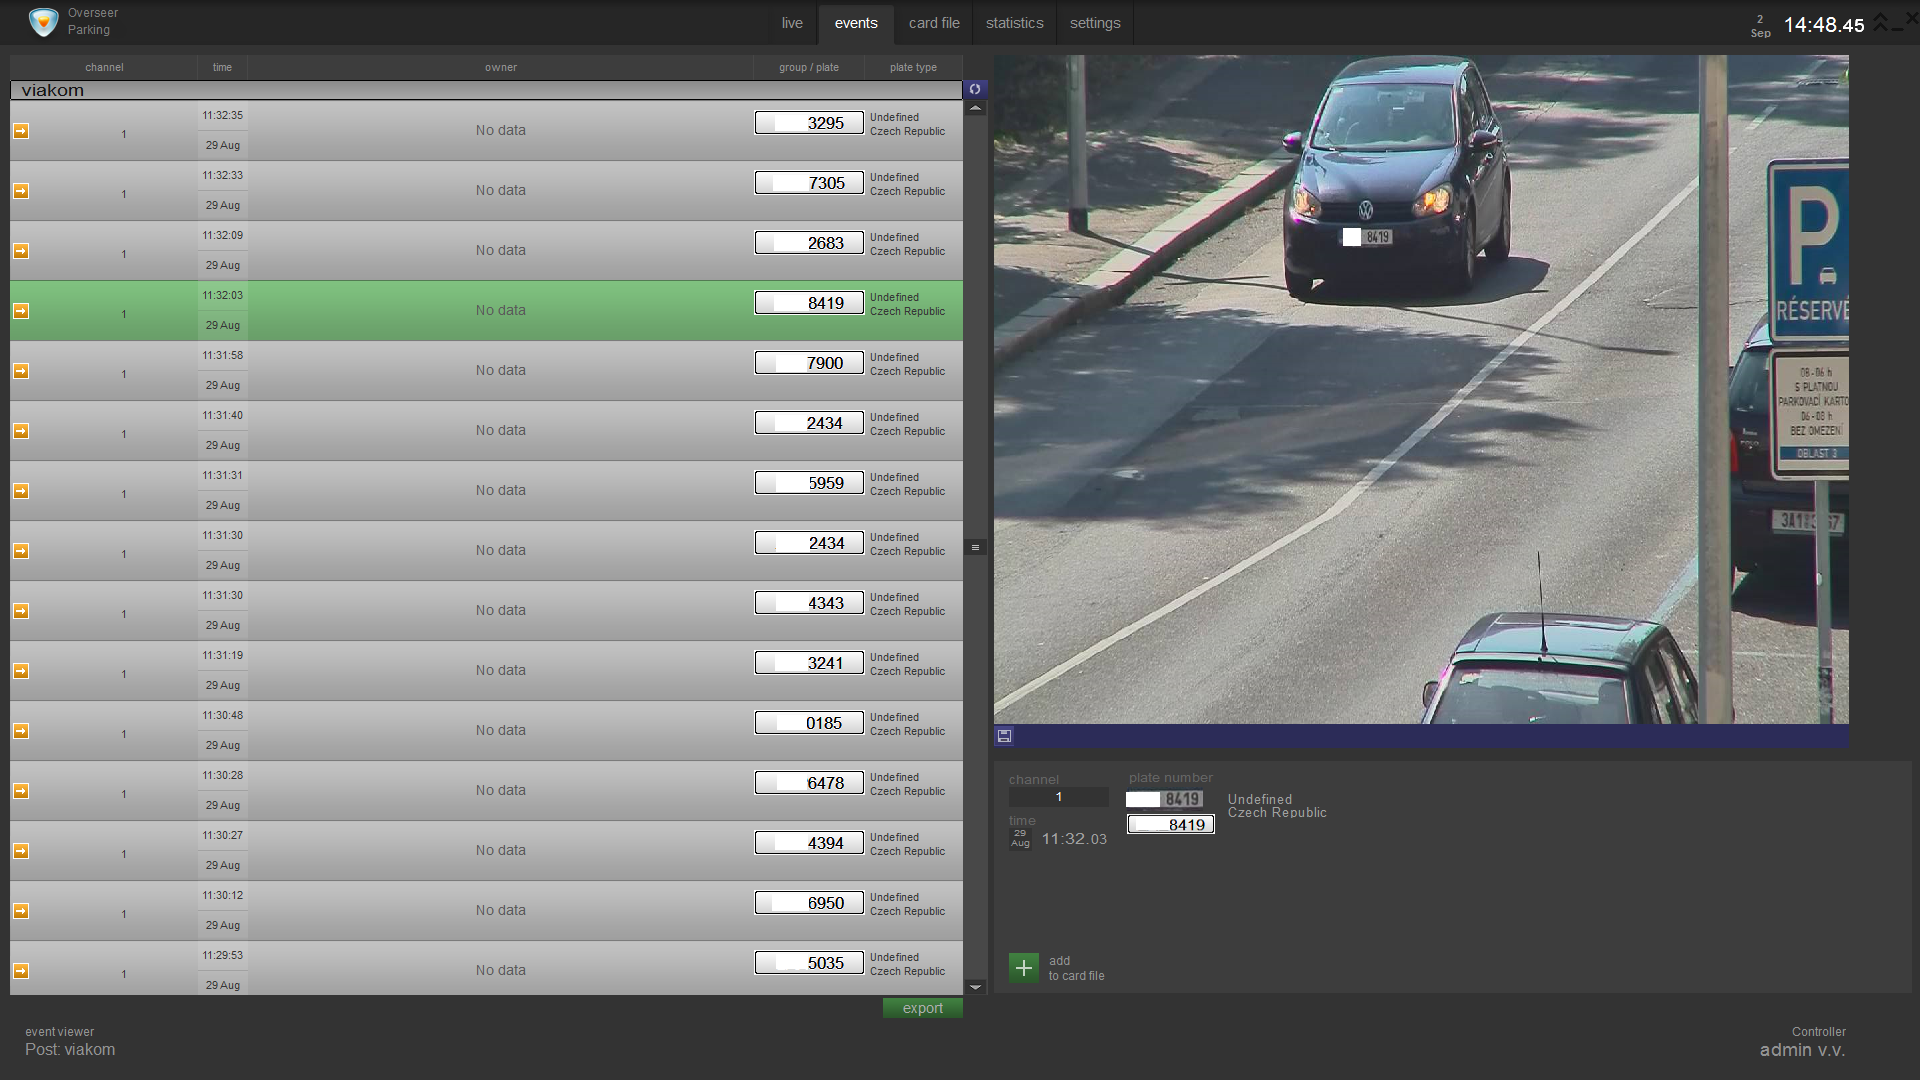
Task: Select plate 2683 in the list
Action: coord(809,243)
